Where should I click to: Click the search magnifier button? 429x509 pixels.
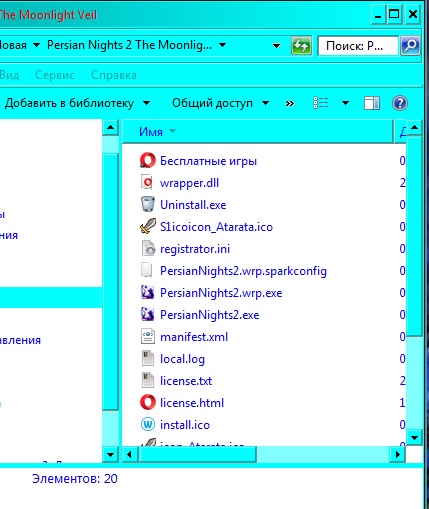(410, 45)
